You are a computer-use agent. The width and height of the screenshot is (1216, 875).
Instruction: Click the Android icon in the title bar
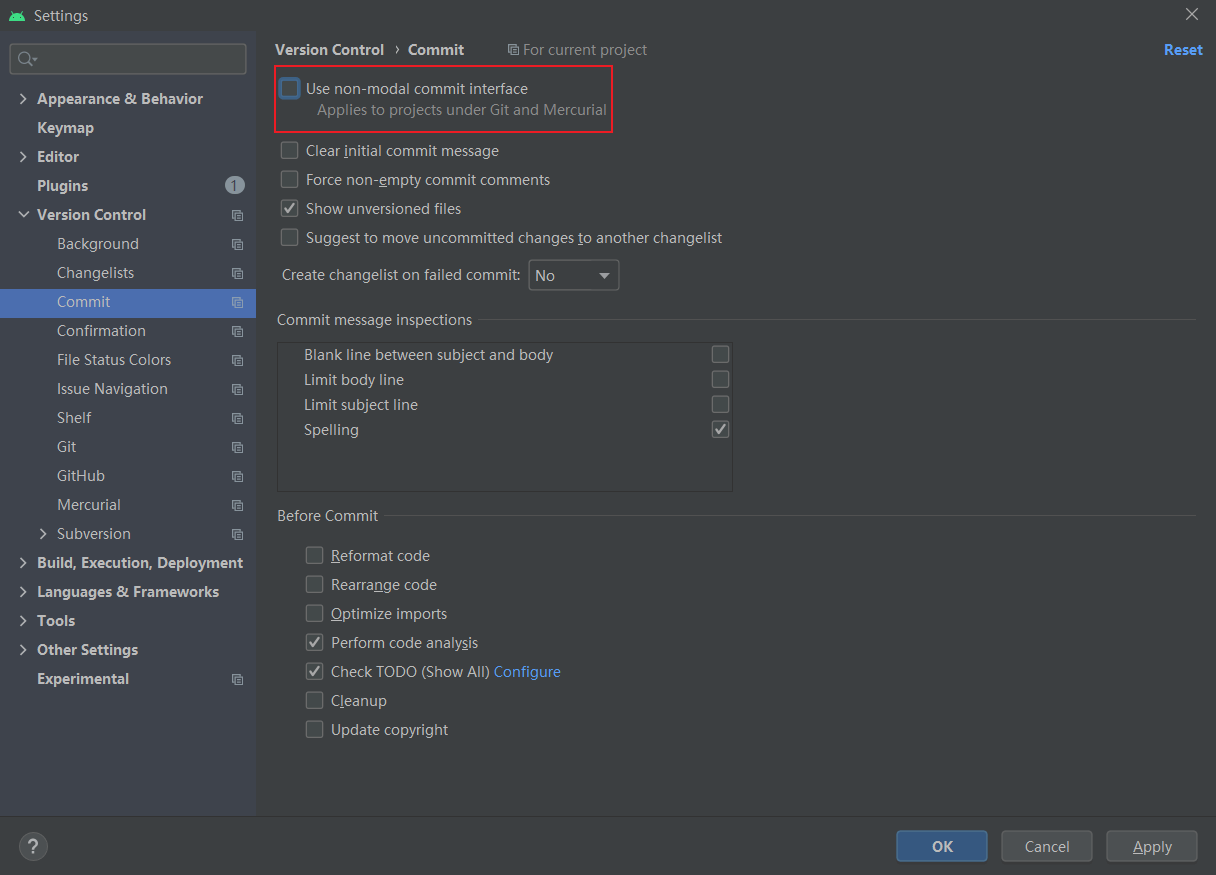(x=17, y=16)
